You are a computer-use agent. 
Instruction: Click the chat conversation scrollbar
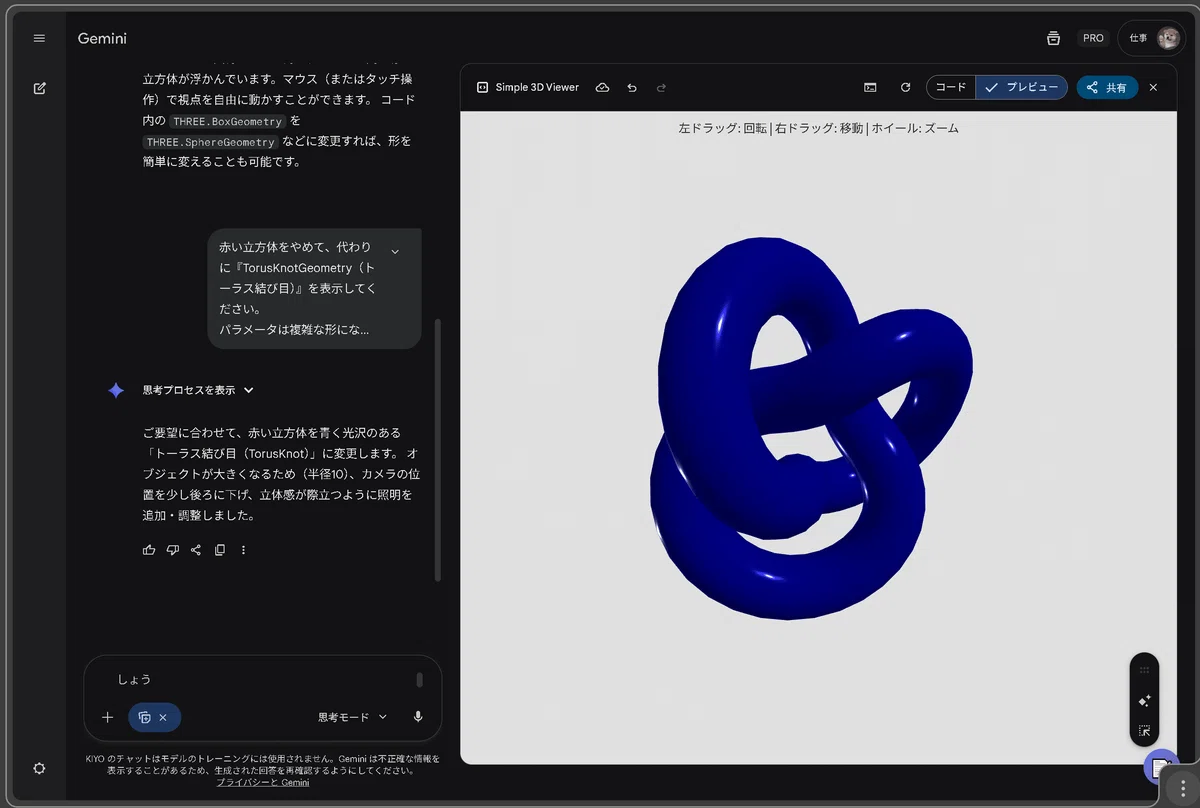coord(437,450)
